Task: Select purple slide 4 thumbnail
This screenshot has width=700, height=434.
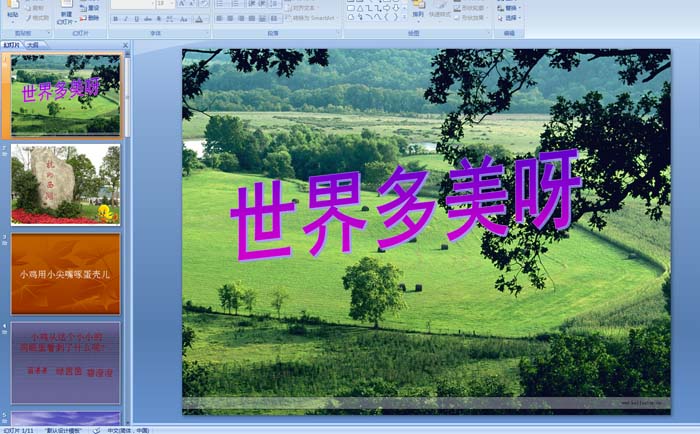Action: [x=66, y=363]
